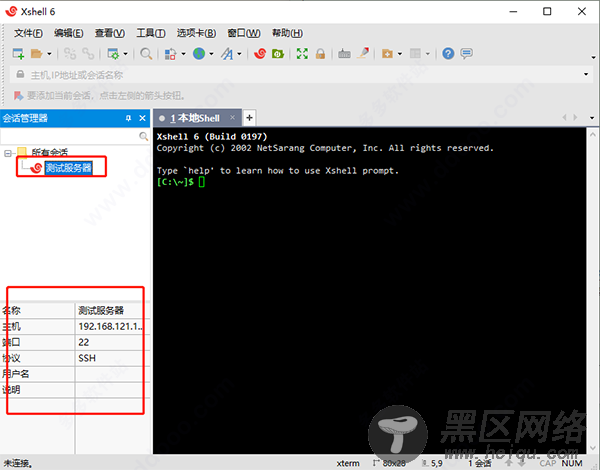The width and height of the screenshot is (600, 470).
Task: Click the session manager search box
Action: click(69, 136)
